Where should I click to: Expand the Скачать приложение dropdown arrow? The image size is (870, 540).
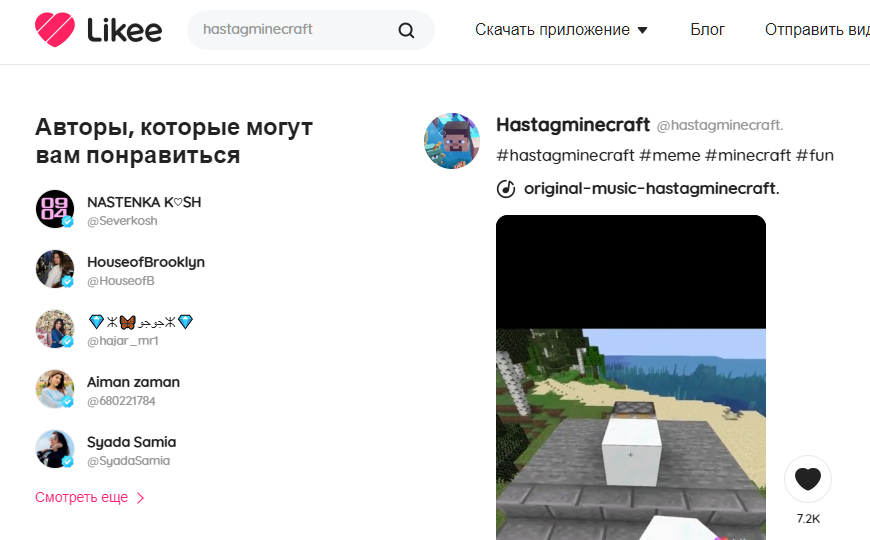pos(643,30)
